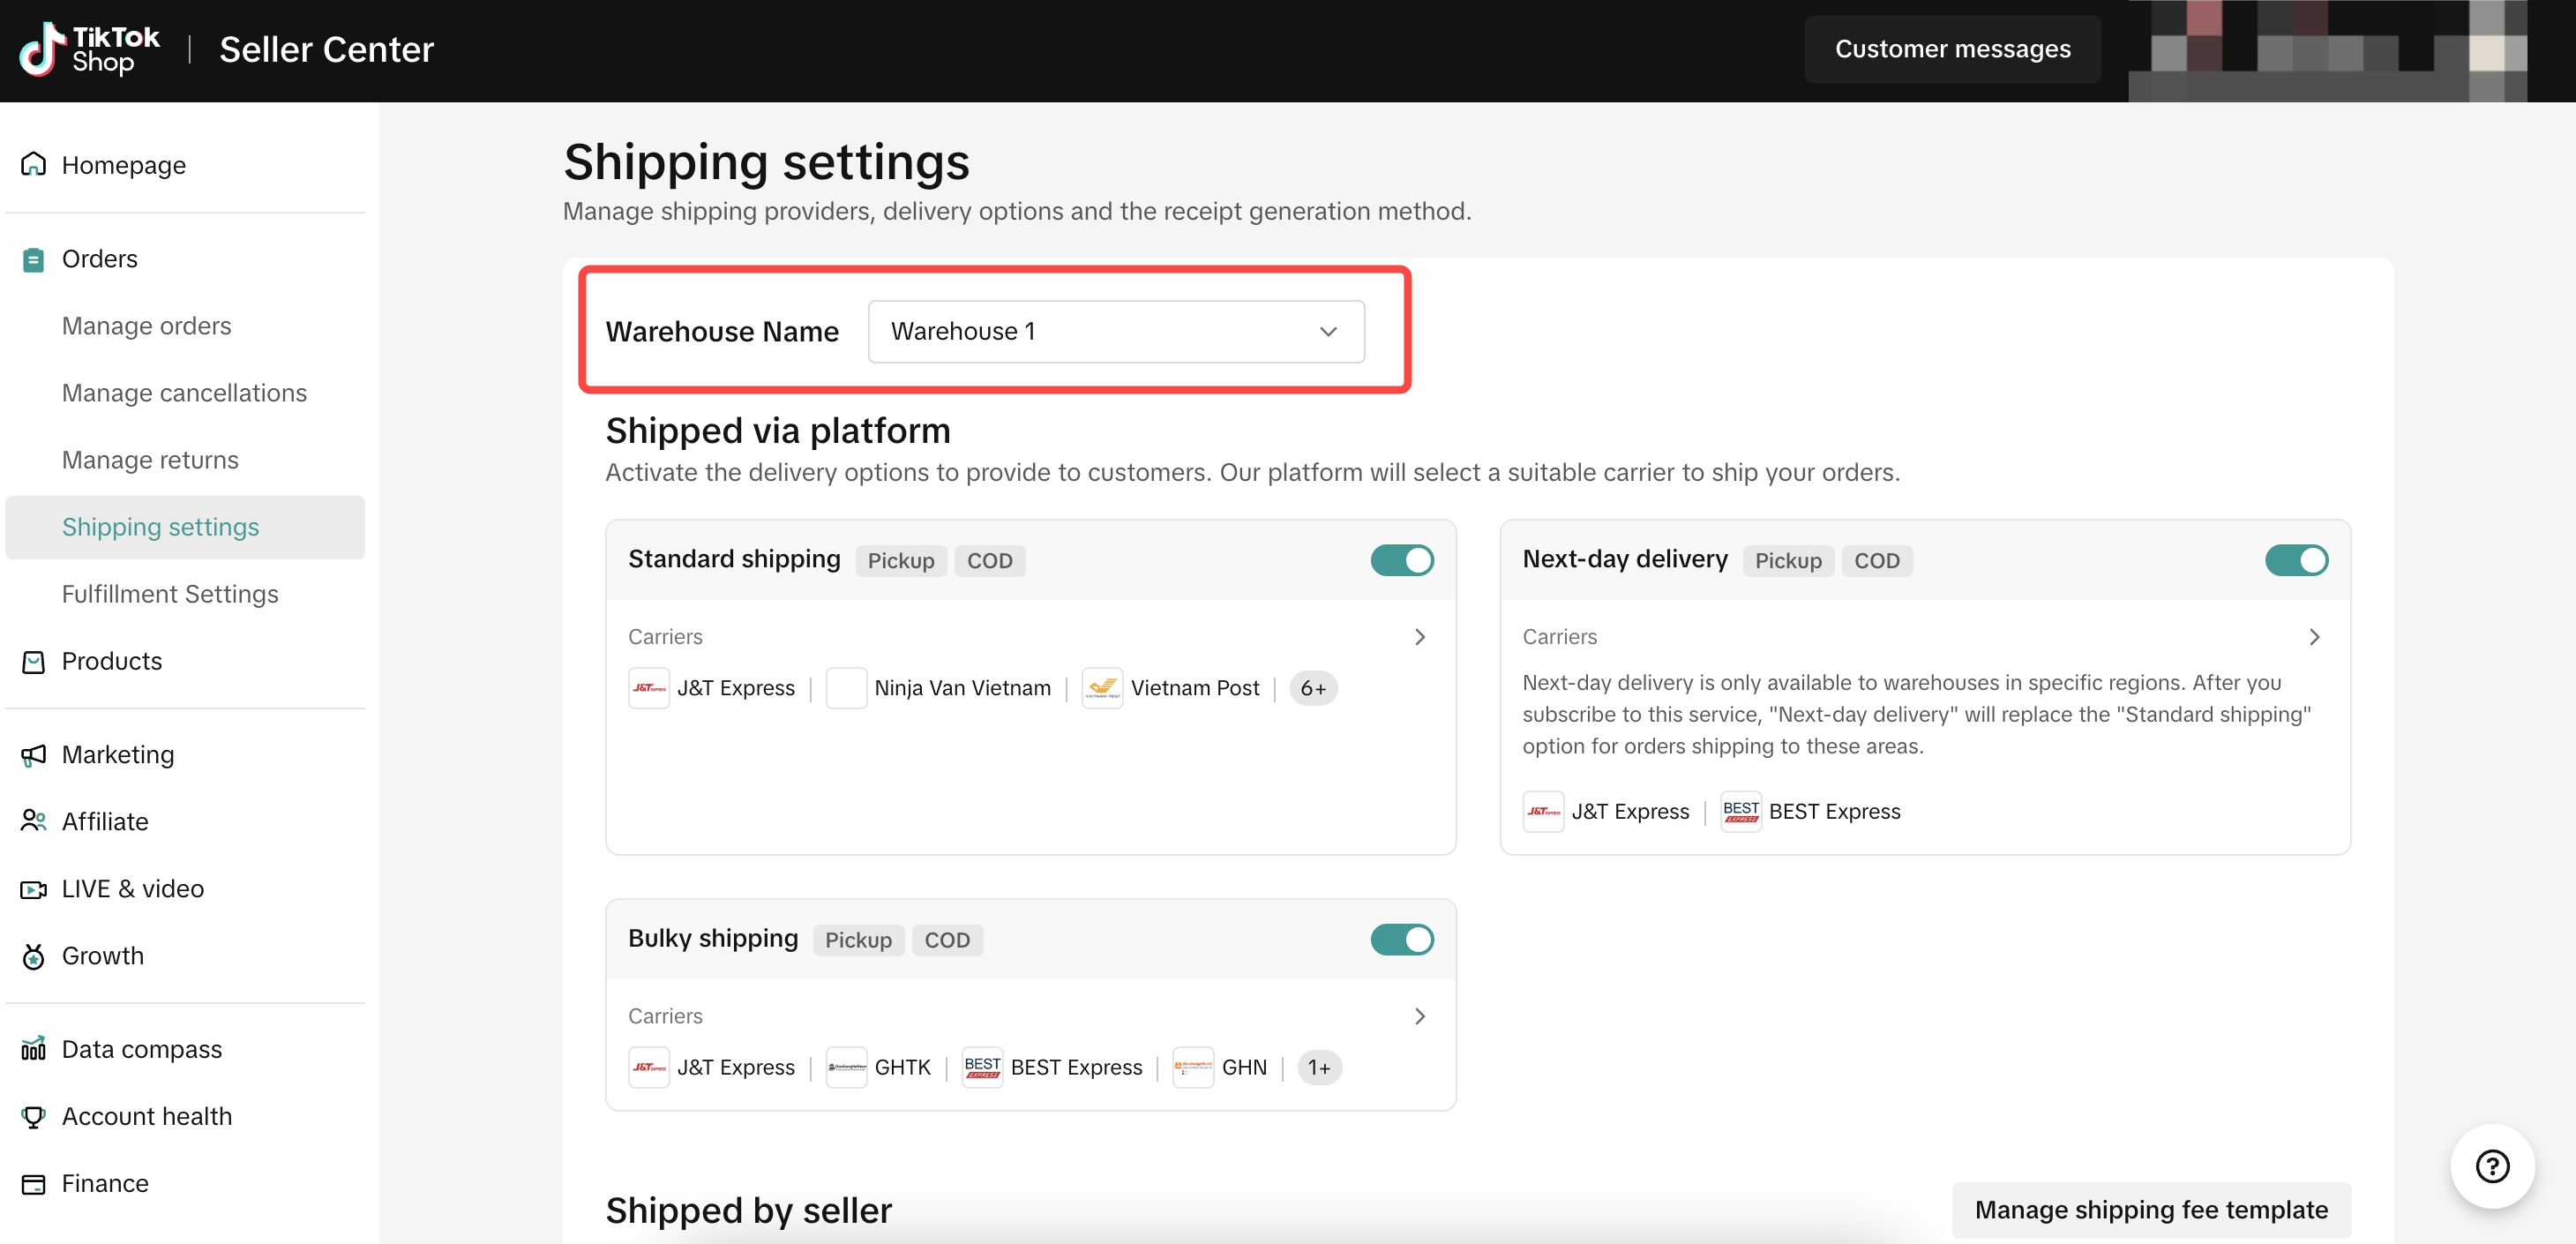This screenshot has width=2576, height=1244.
Task: Expand Bulky shipping carriers chevron
Action: pos(1419,1016)
